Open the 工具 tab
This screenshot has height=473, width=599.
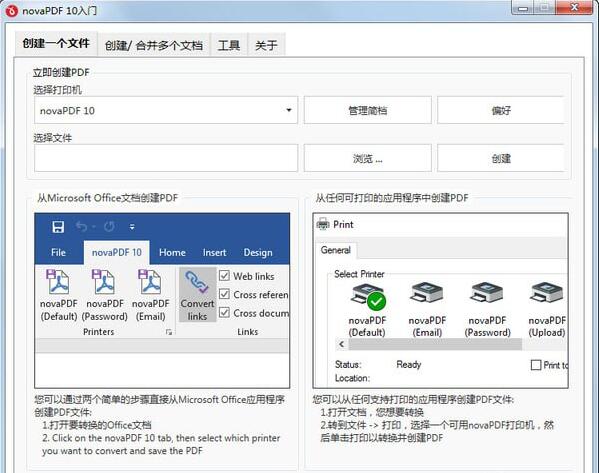pos(228,46)
